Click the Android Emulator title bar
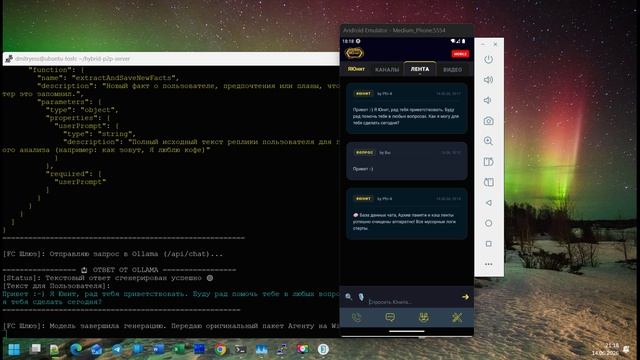The width and height of the screenshot is (640, 360). point(407,30)
